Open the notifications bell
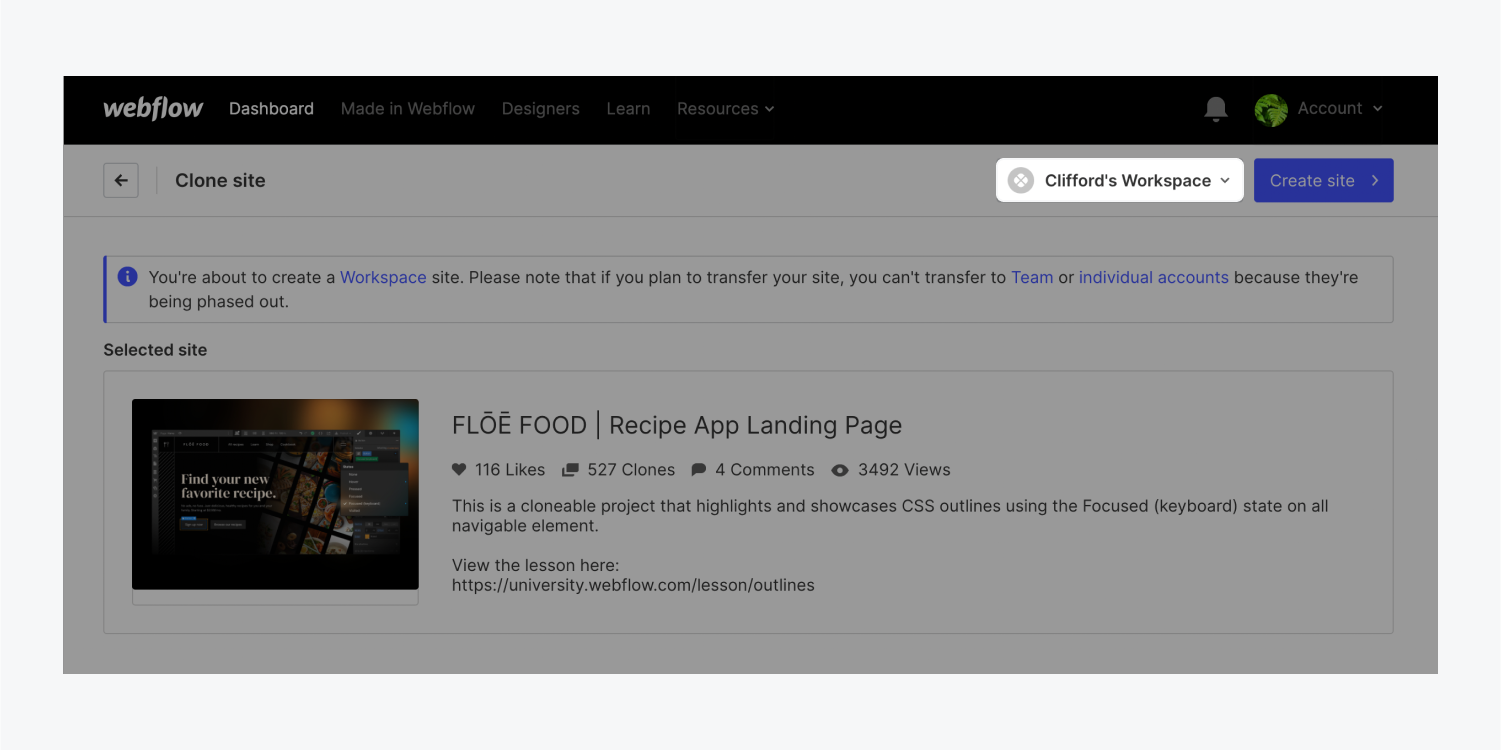Image resolution: width=1501 pixels, height=751 pixels. [1215, 109]
